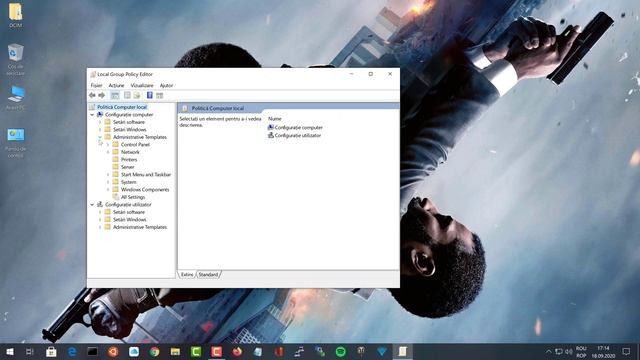Open the Acțiune menu

point(116,85)
